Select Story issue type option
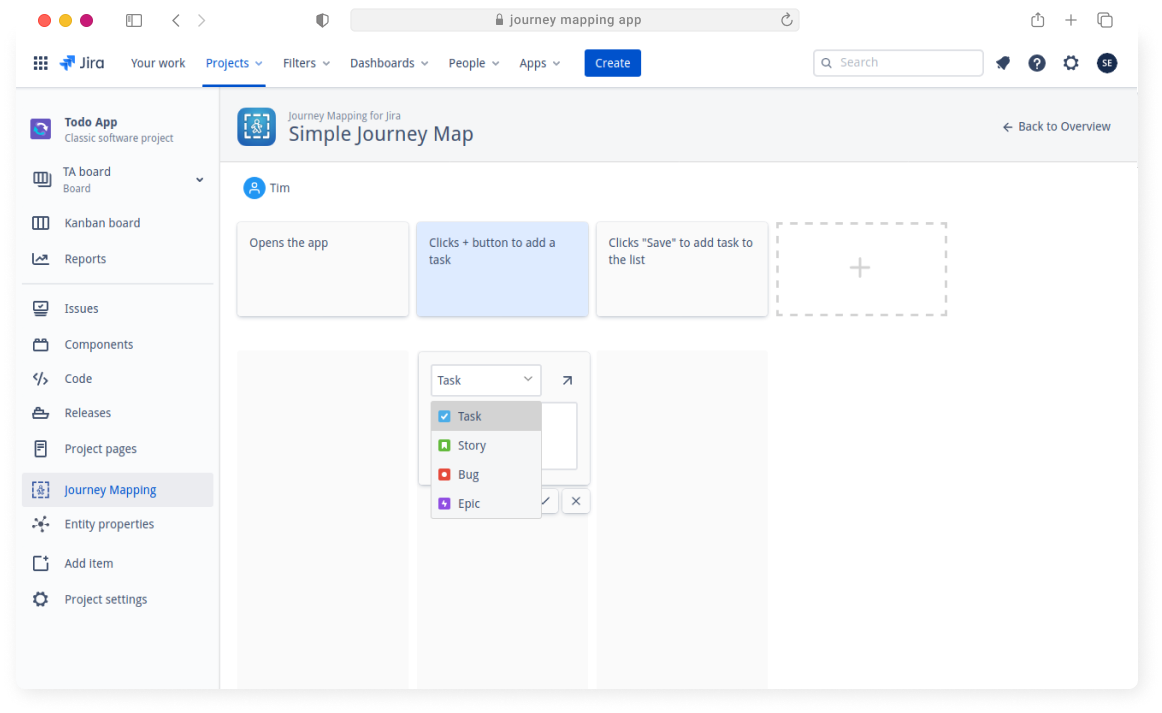This screenshot has width=1162, height=713. (486, 445)
